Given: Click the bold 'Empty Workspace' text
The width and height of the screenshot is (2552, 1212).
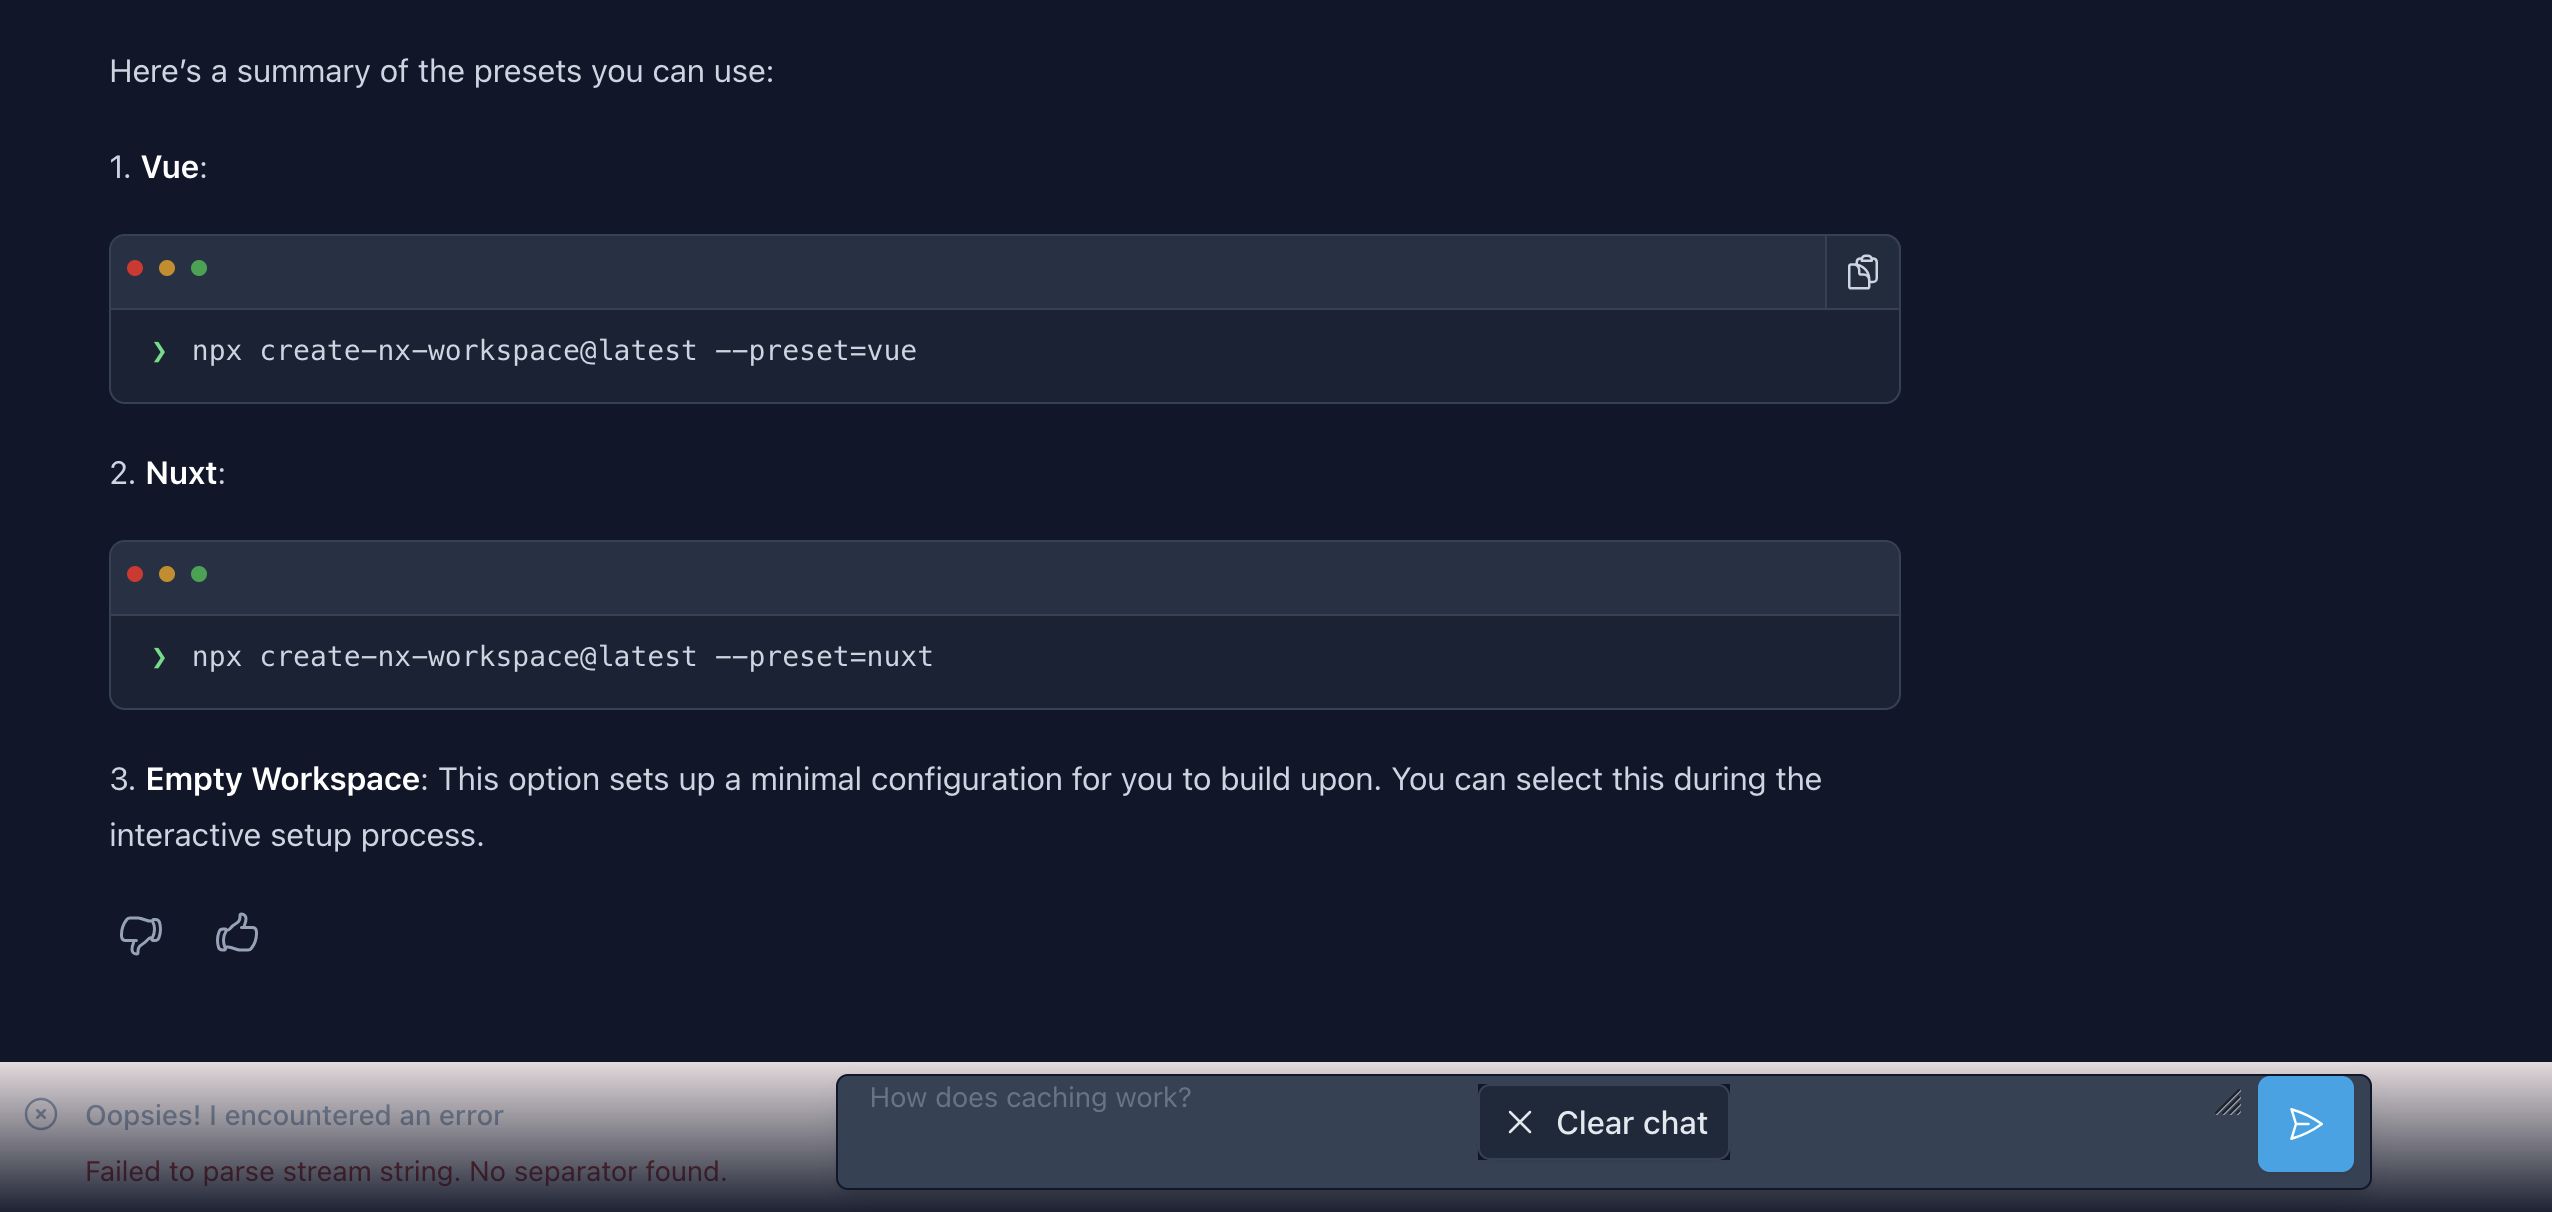Looking at the screenshot, I should 282,779.
